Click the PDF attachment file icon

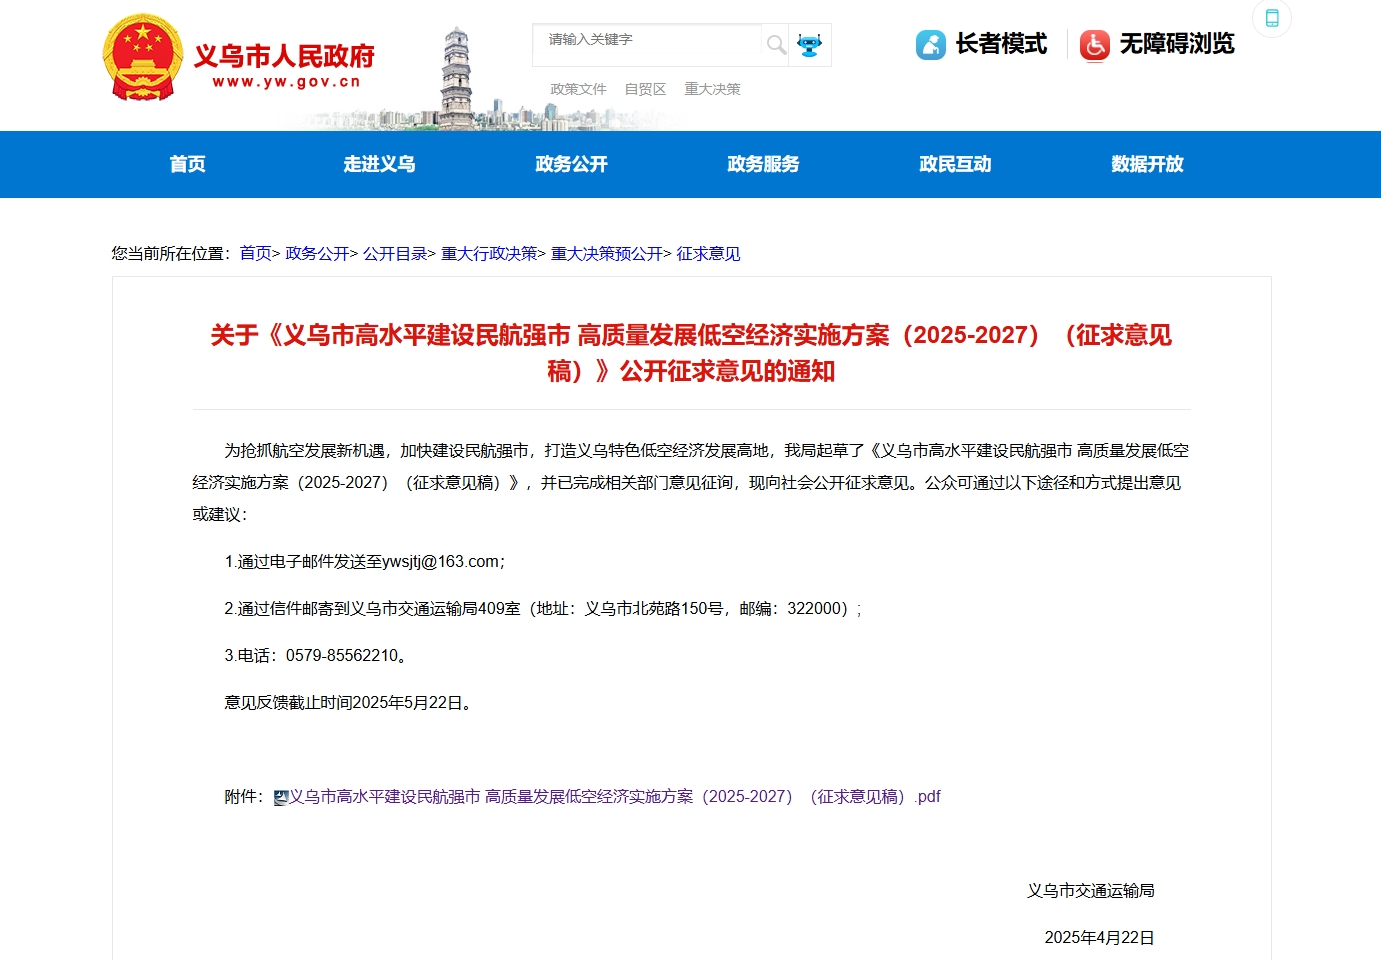281,798
